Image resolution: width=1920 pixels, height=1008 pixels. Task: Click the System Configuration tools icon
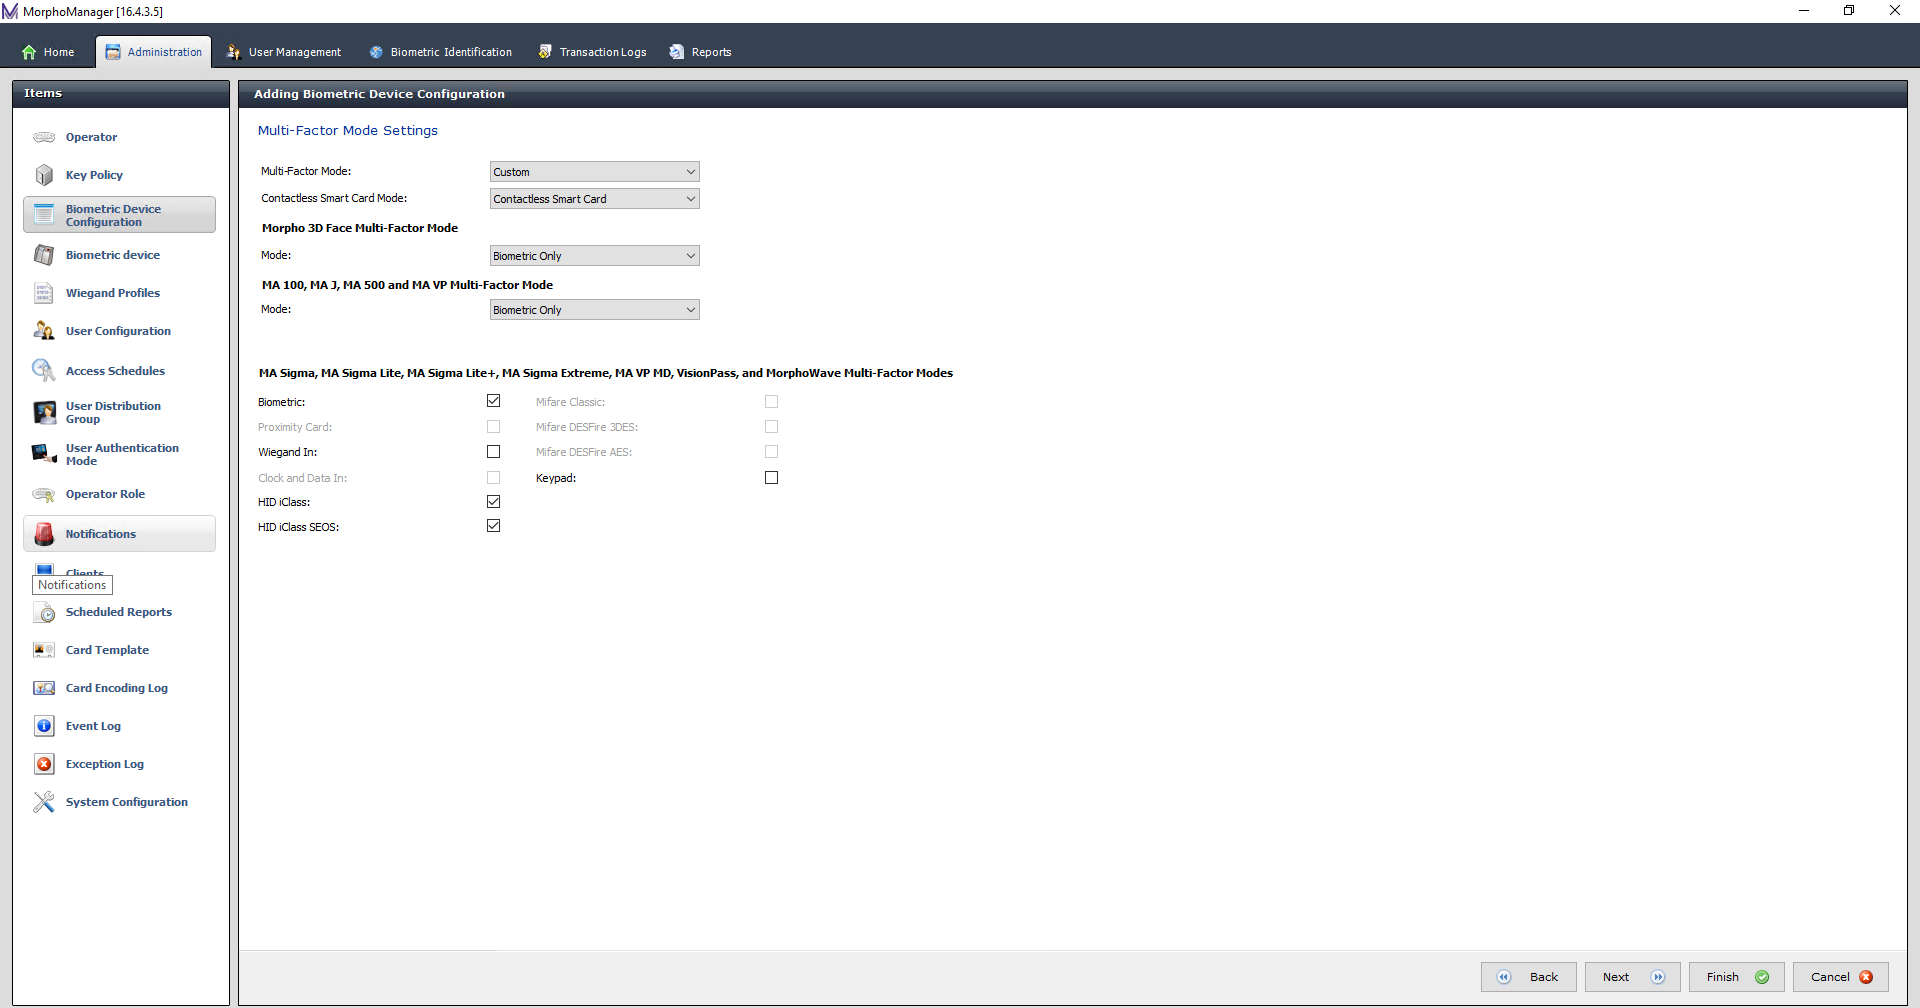[x=44, y=802]
